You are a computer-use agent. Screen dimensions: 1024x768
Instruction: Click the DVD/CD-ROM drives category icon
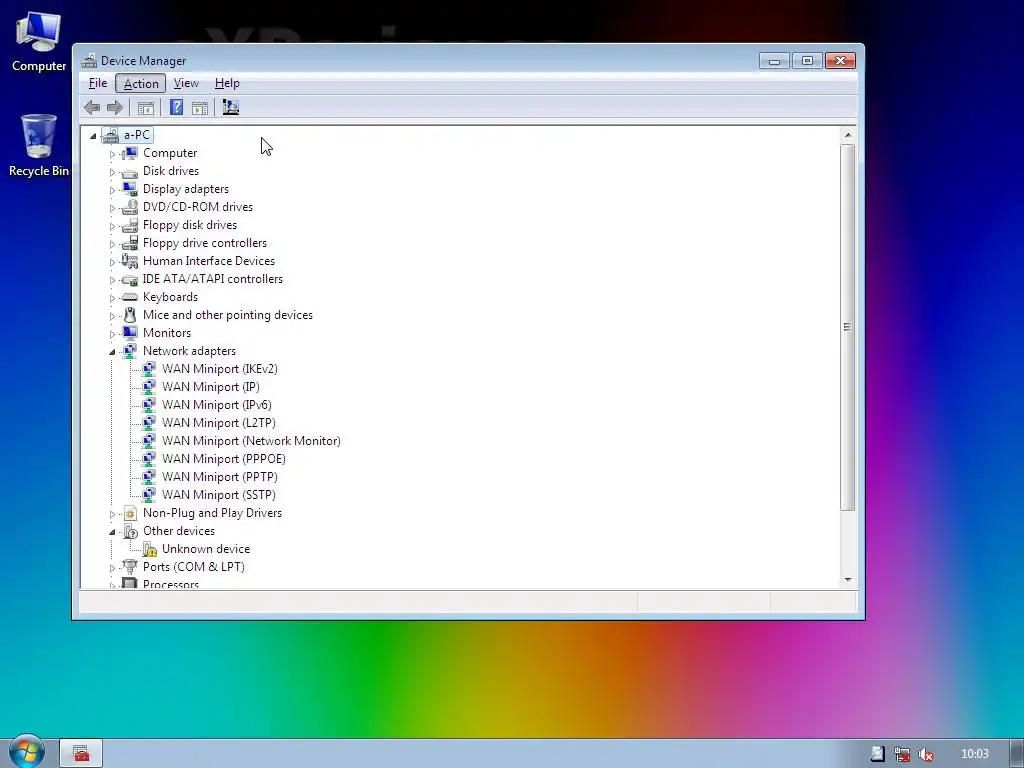(x=130, y=207)
